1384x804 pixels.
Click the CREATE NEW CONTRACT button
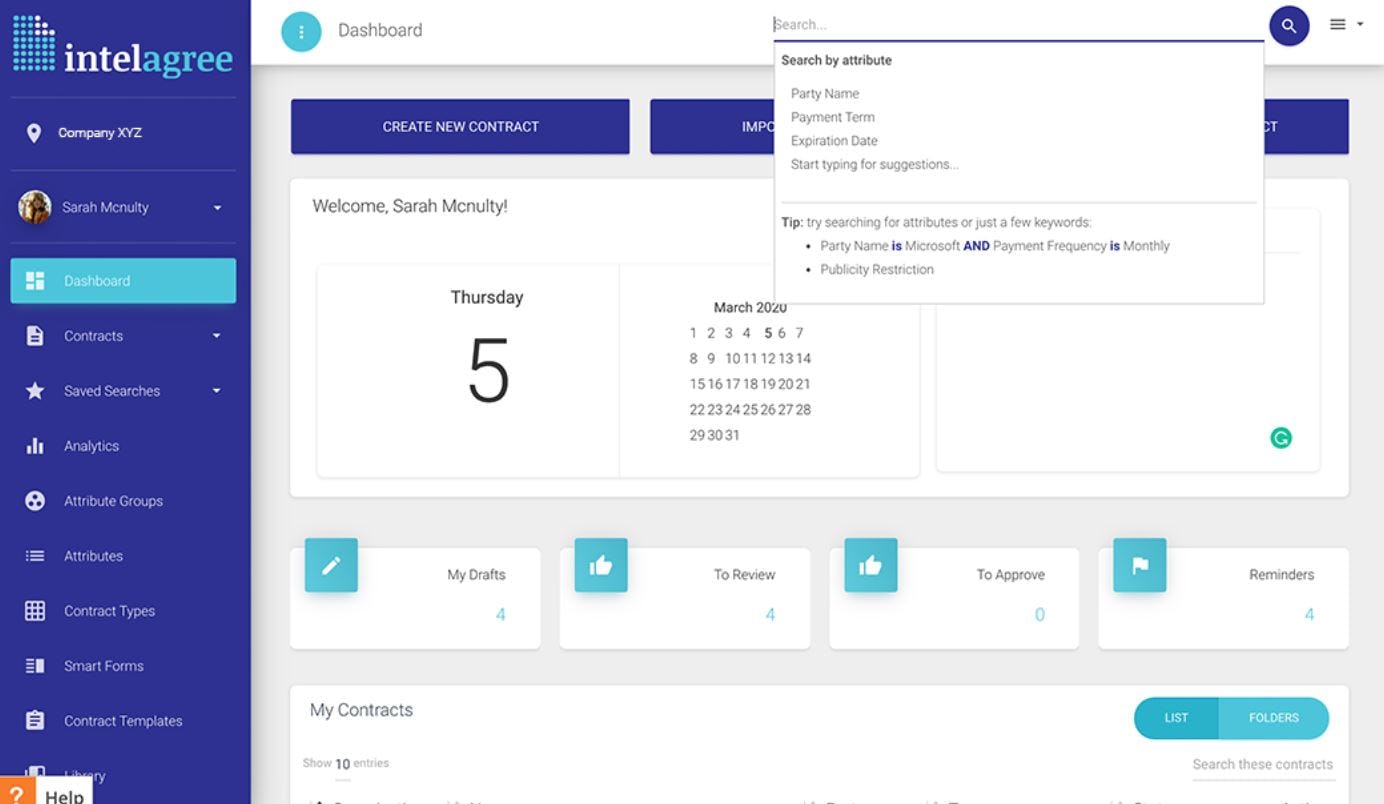[x=459, y=126]
